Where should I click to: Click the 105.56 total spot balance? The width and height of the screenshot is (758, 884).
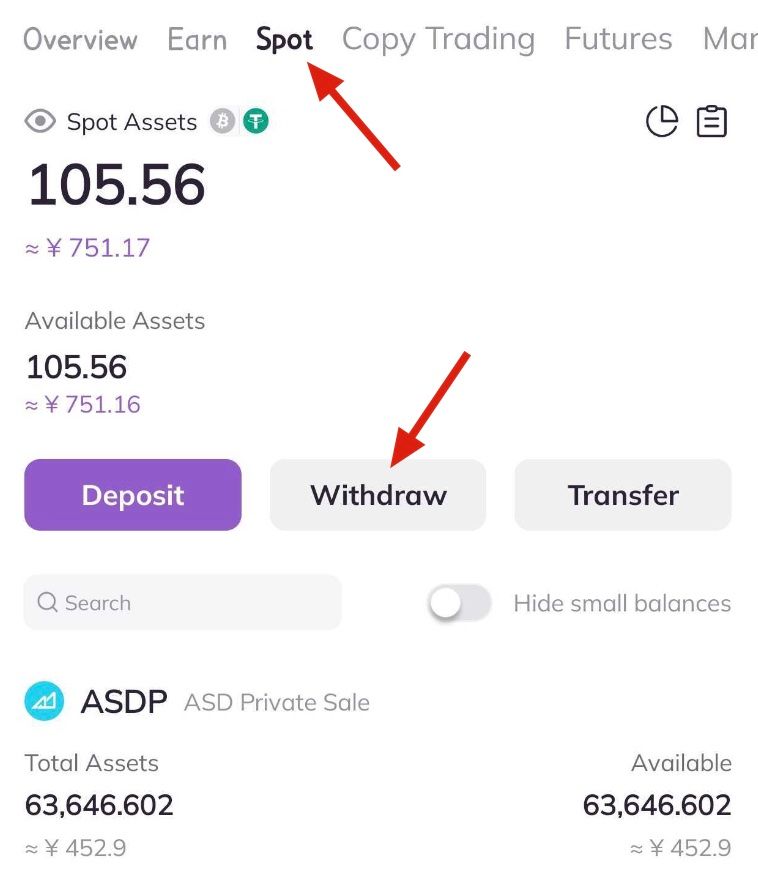(x=116, y=186)
